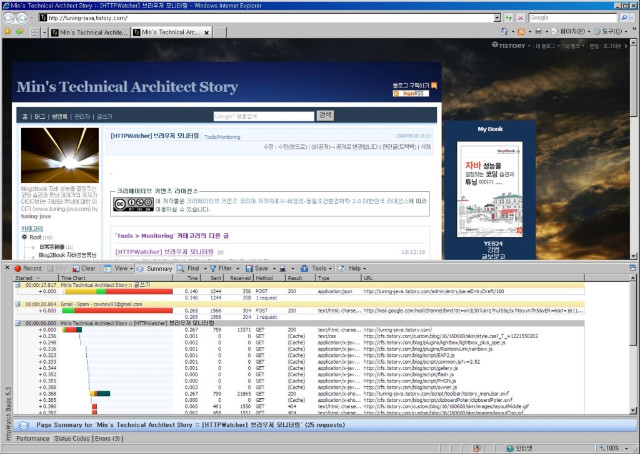Viewport: 640px width, 454px height.
Task: Toggle the HttpWatch Summary button
Action: tap(154, 268)
